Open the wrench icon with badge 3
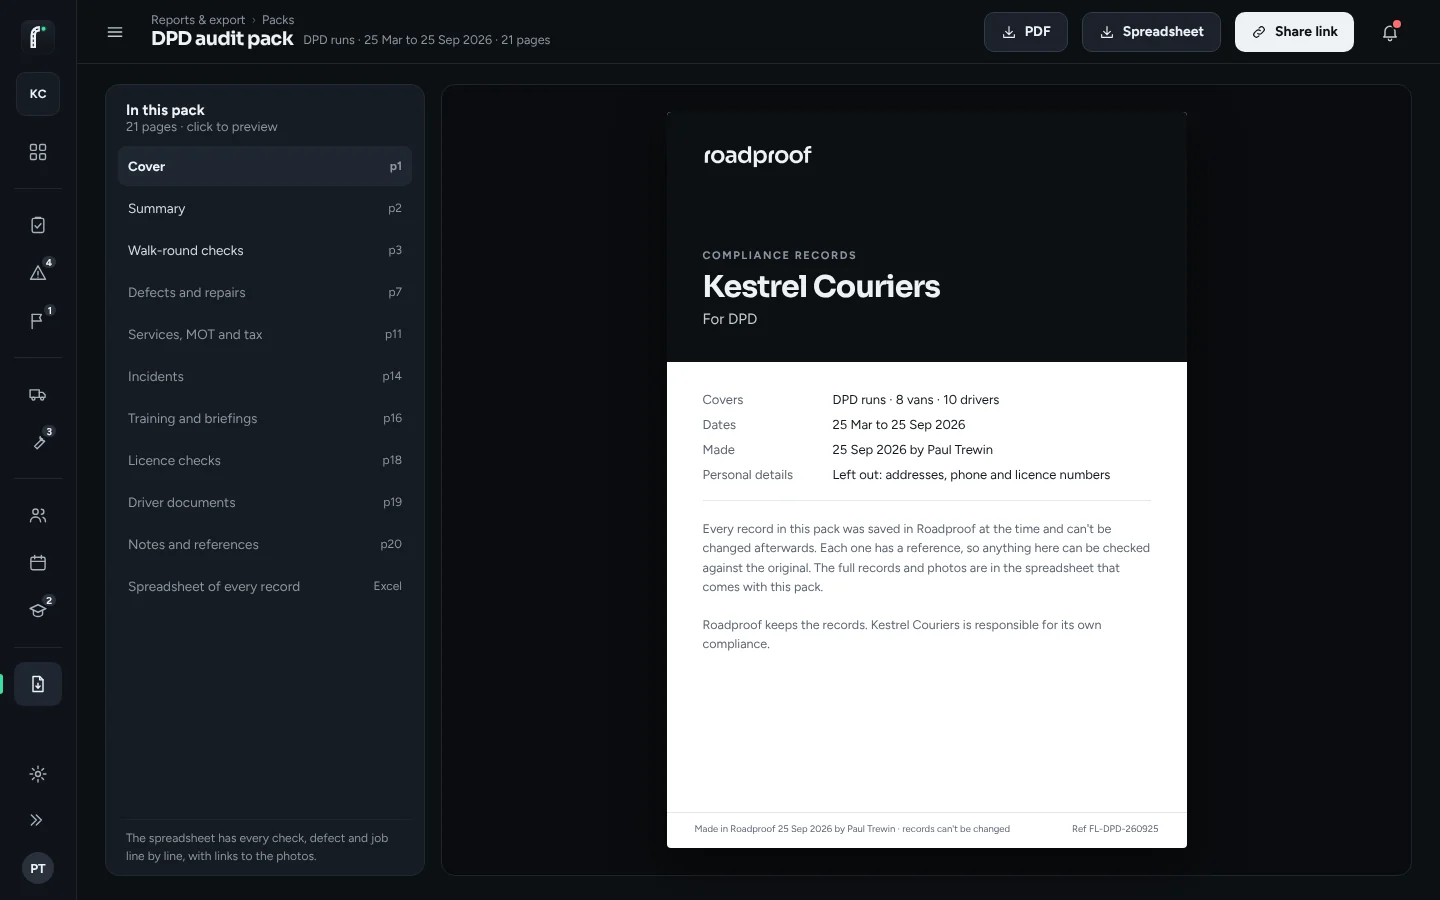Viewport: 1440px width, 900px height. point(38,442)
